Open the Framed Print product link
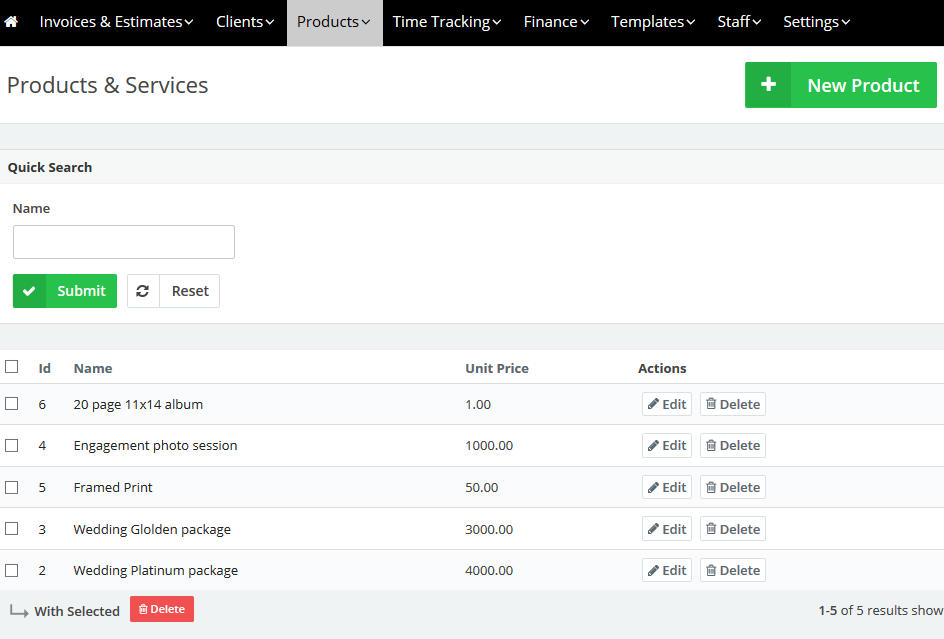The image size is (944, 639). [x=113, y=487]
